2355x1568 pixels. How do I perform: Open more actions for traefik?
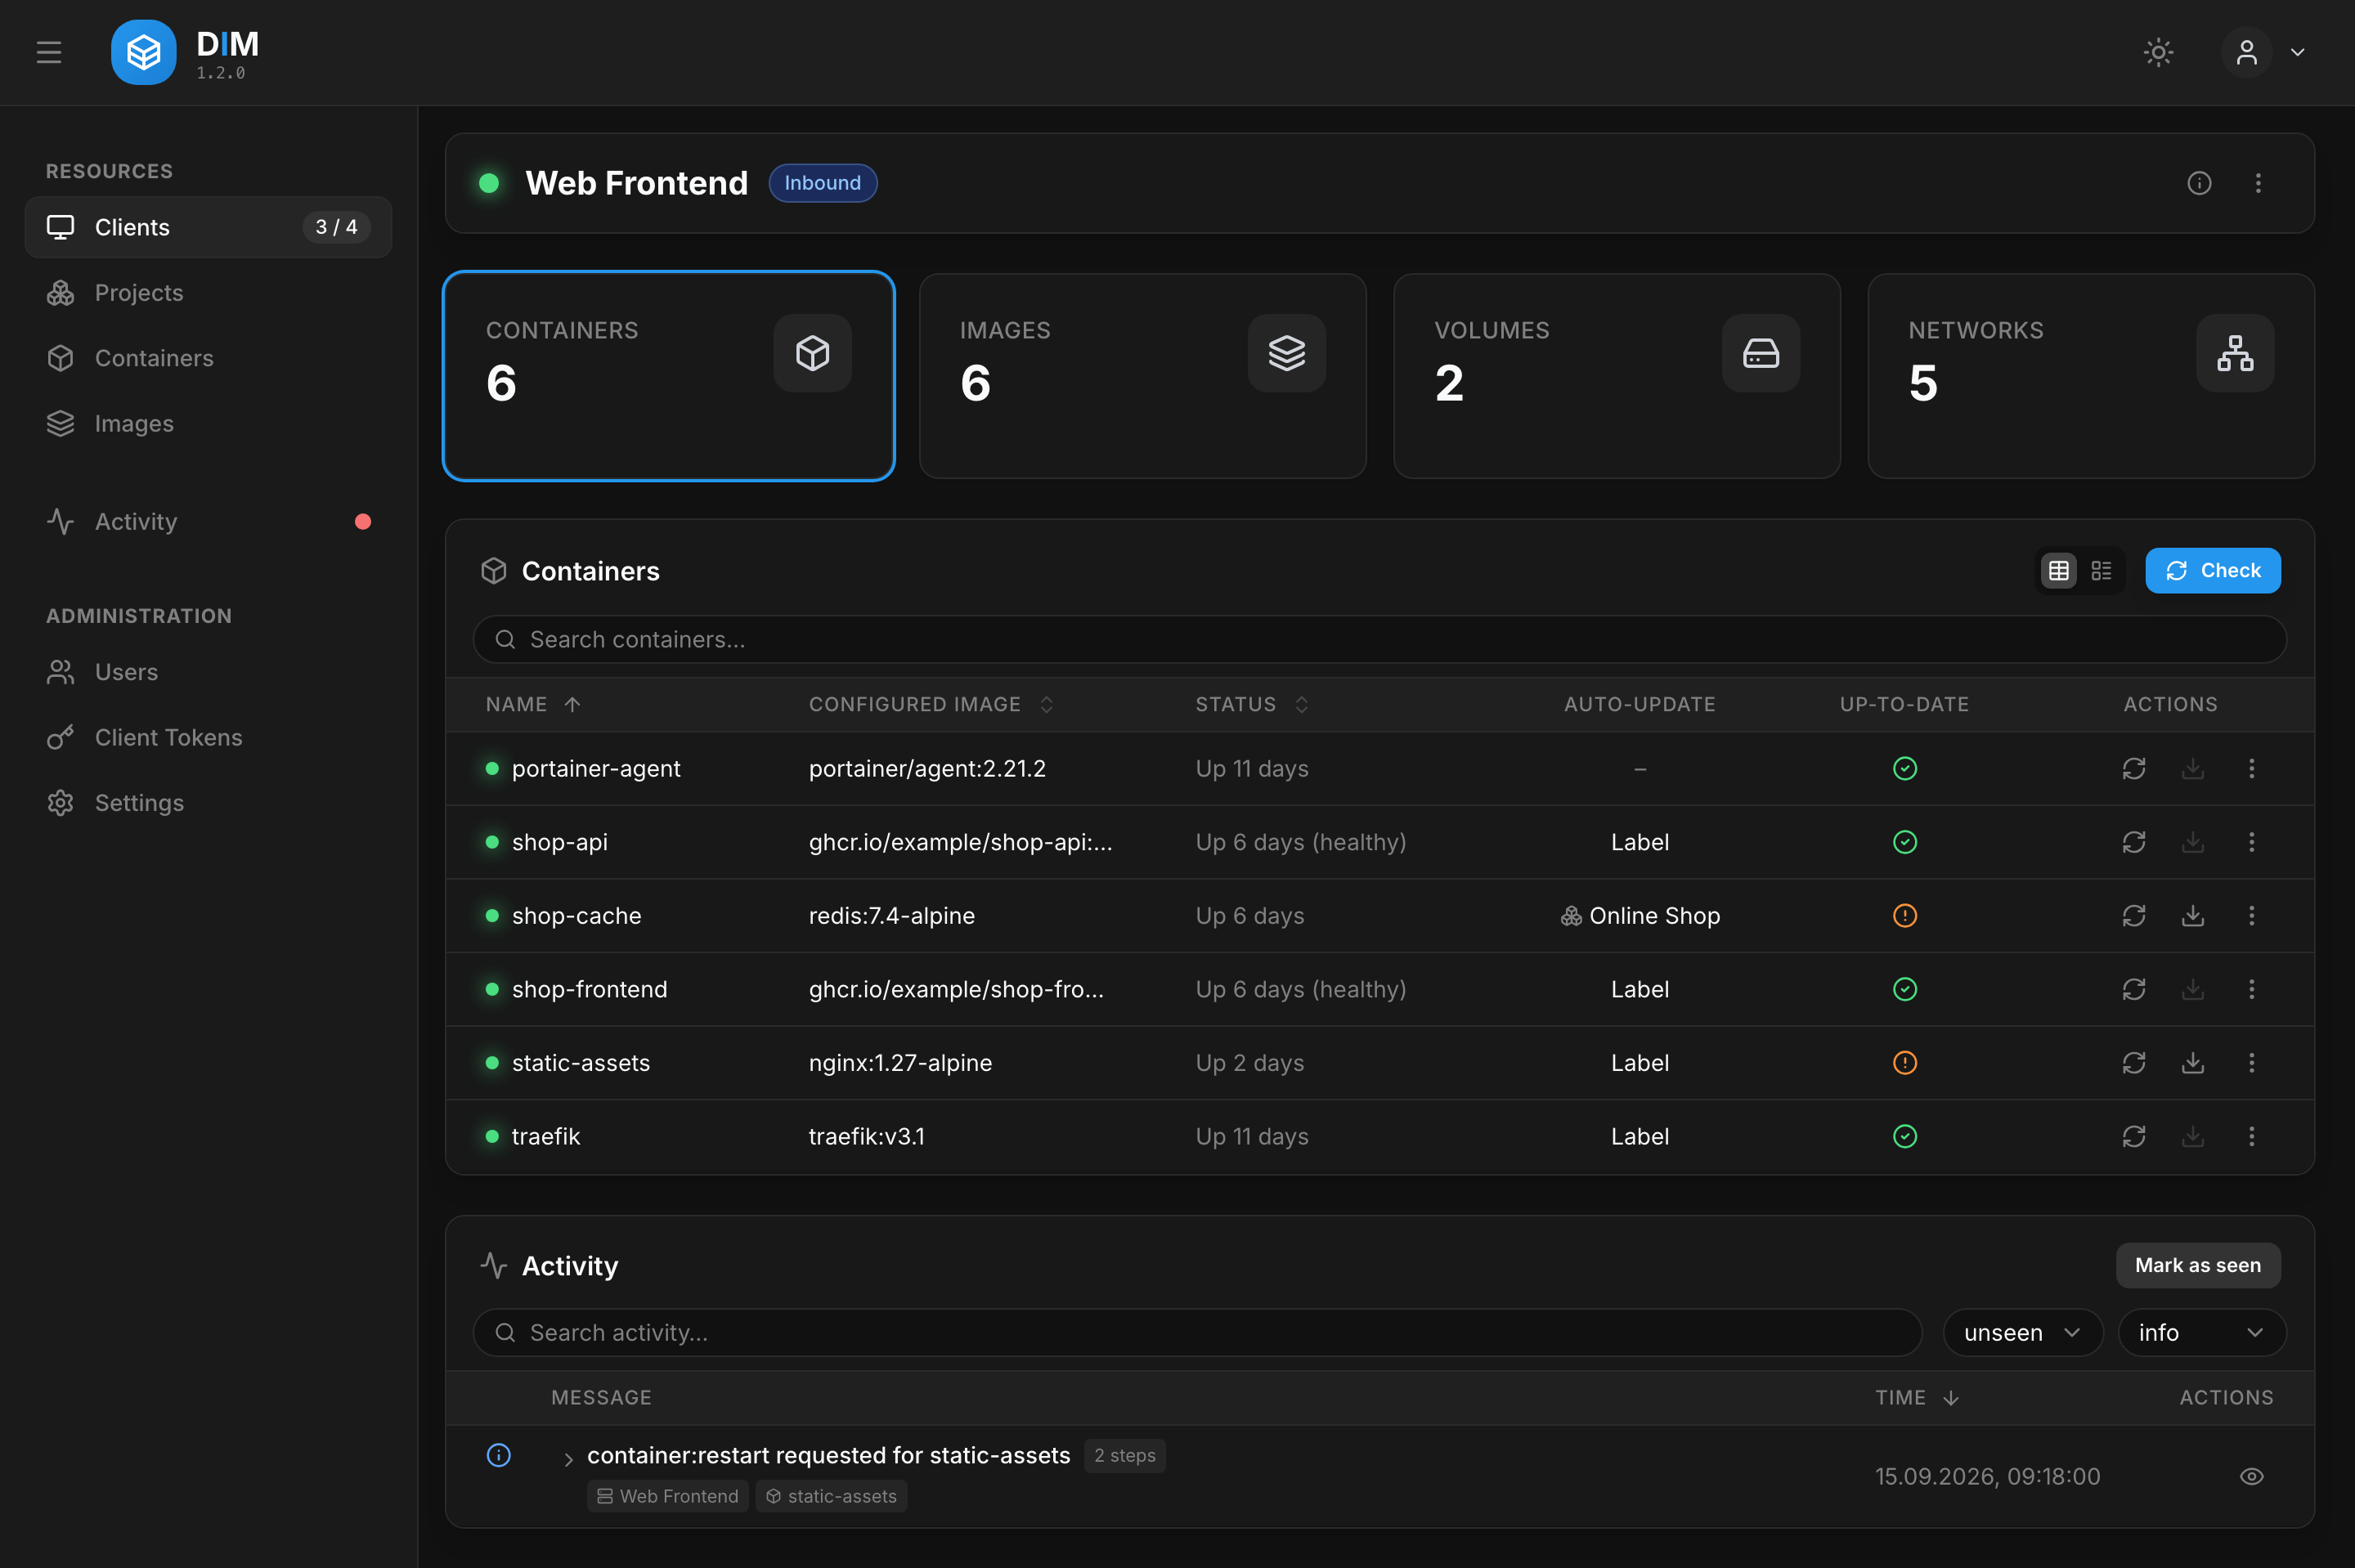2251,1136
